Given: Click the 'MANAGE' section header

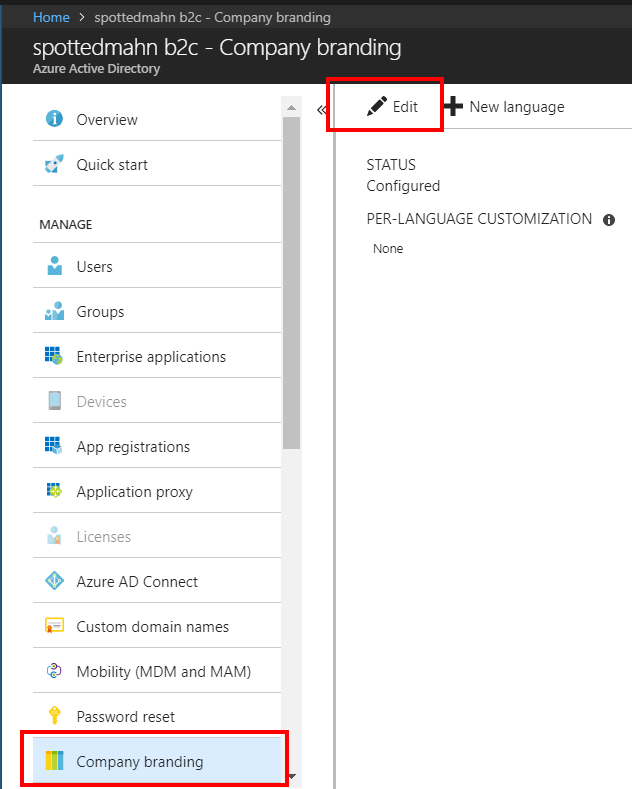Looking at the screenshot, I should (66, 224).
